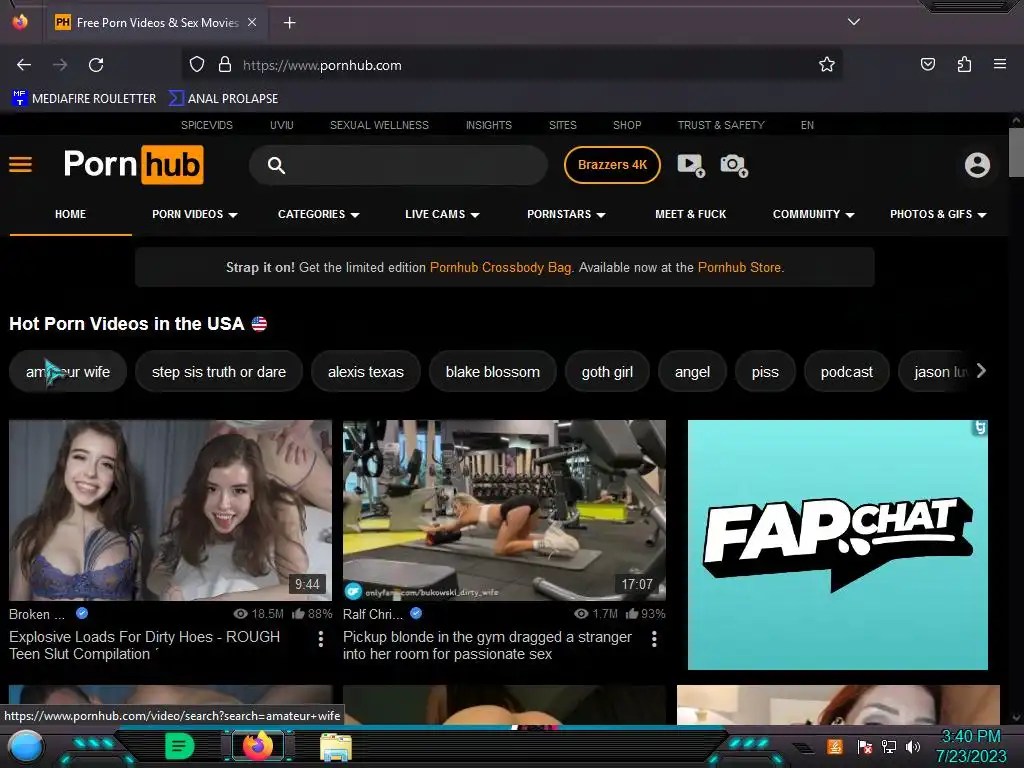Click the verified badge beside Ralf Chri...

coord(416,613)
